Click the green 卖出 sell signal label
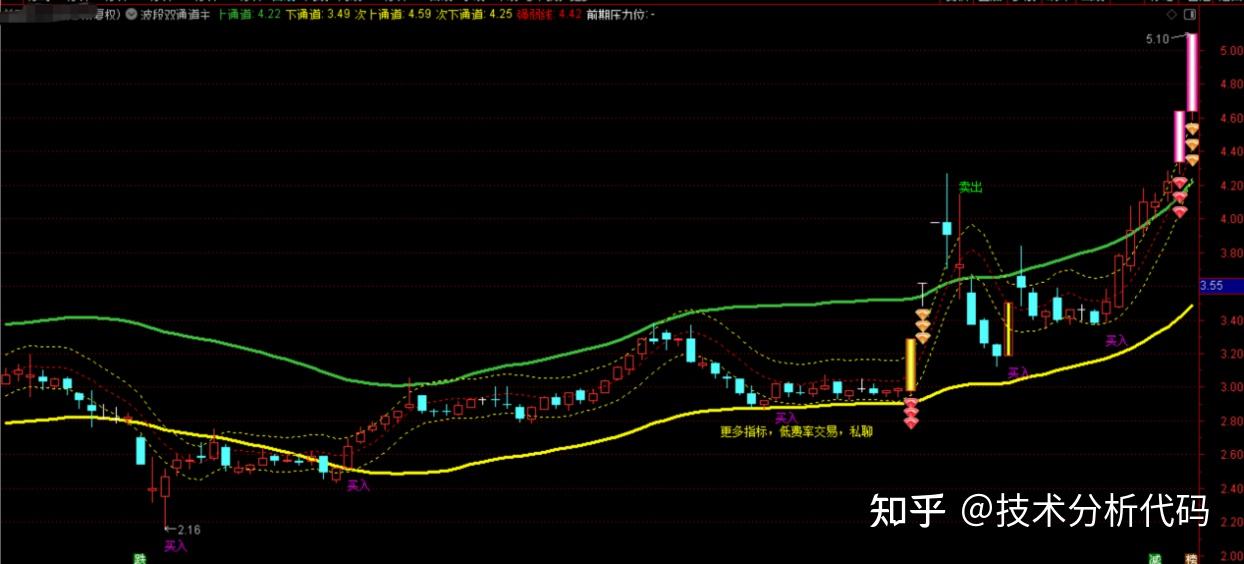The height and width of the screenshot is (564, 1244). click(x=970, y=187)
